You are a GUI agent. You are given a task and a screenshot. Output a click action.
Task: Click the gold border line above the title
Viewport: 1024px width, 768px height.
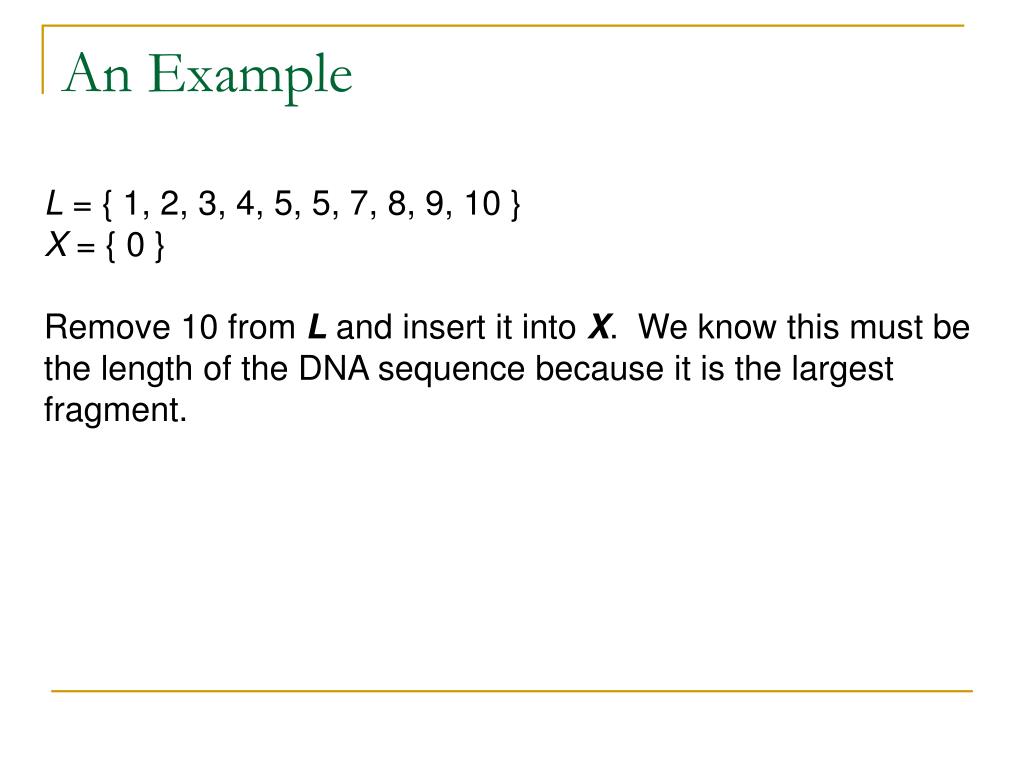(503, 26)
